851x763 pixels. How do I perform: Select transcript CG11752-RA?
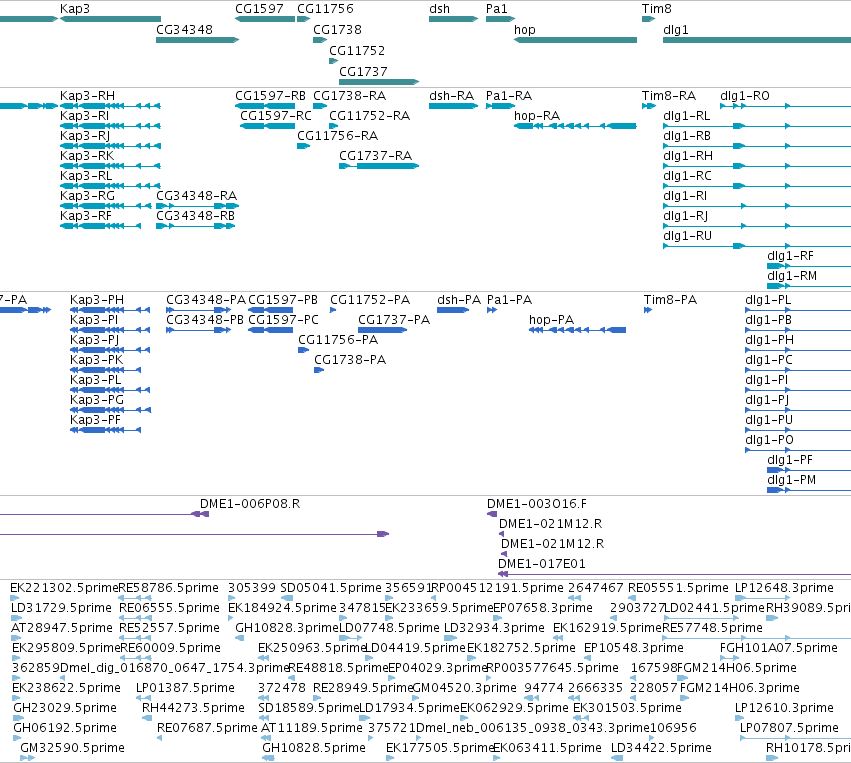333,126
